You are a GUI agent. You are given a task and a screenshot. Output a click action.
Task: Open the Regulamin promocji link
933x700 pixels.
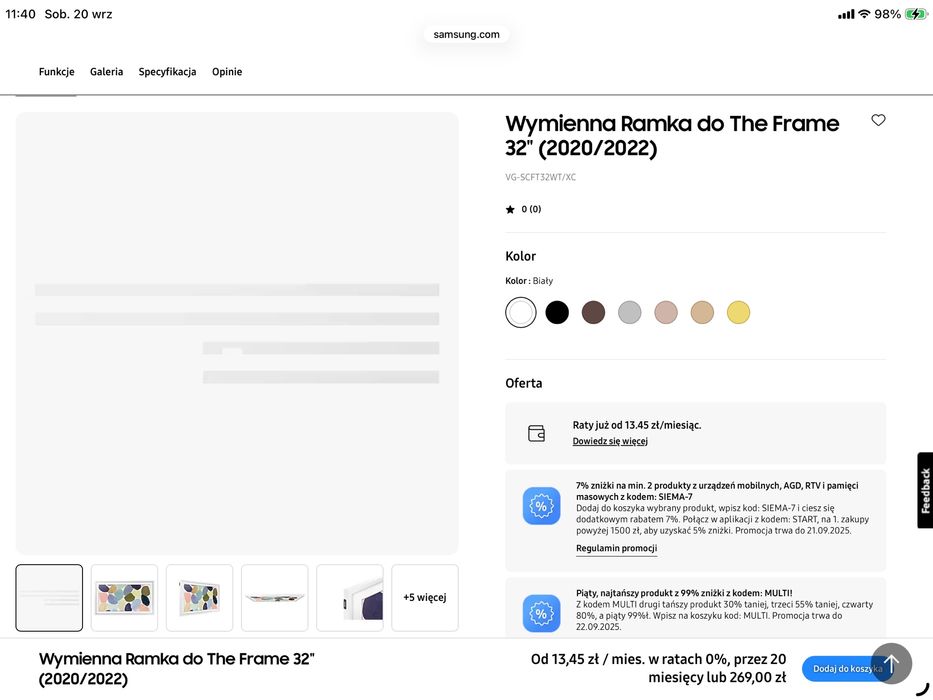[x=616, y=548]
